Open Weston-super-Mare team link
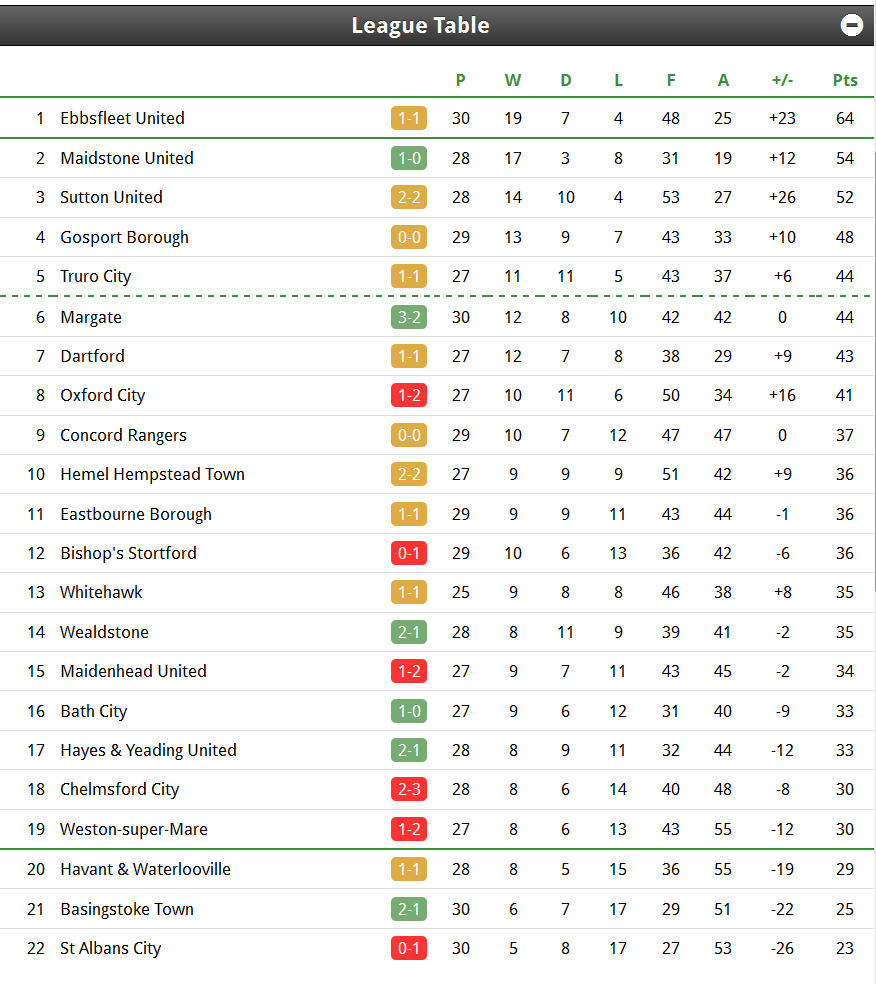This screenshot has width=876, height=984. click(x=134, y=829)
